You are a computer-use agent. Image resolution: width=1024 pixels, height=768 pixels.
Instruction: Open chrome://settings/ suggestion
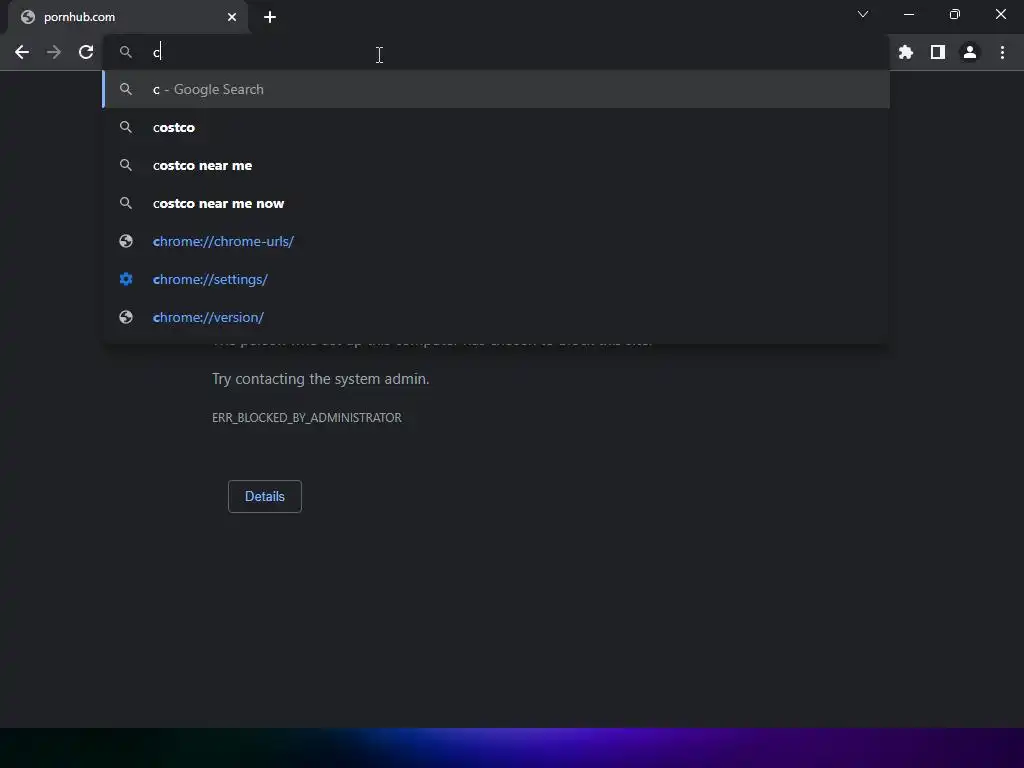tap(496, 279)
